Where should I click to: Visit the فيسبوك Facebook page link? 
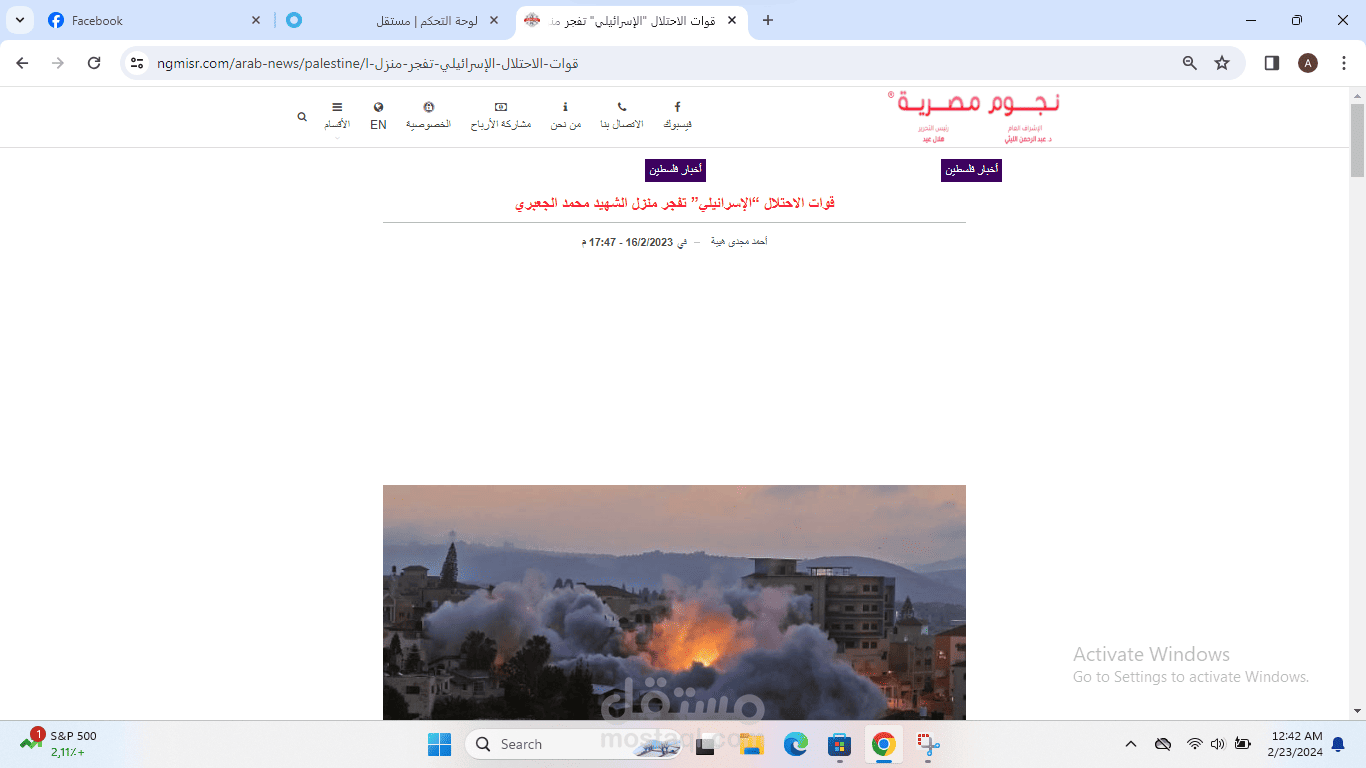(677, 115)
